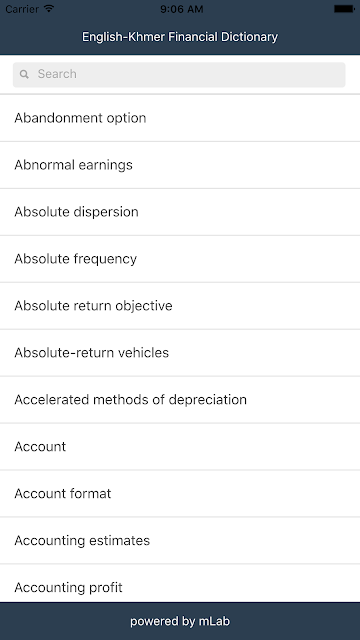
Task: Click the magnifying glass search icon
Action: click(x=24, y=74)
